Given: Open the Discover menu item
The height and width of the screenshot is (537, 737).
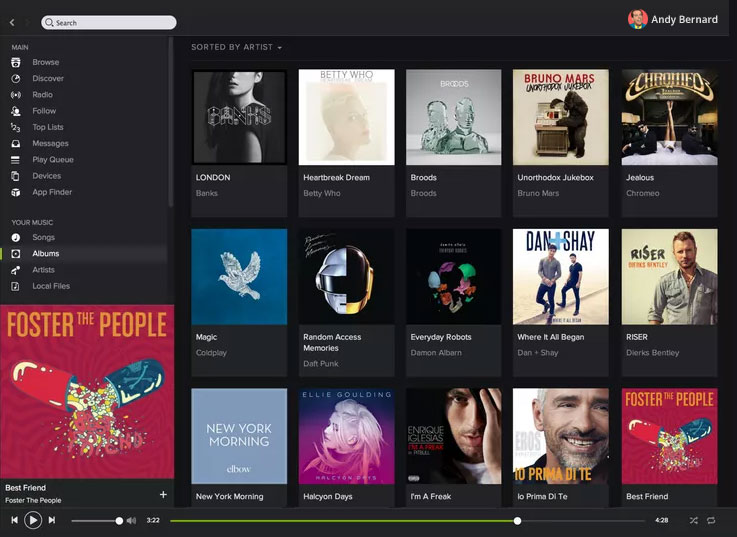Looking at the screenshot, I should pos(48,79).
